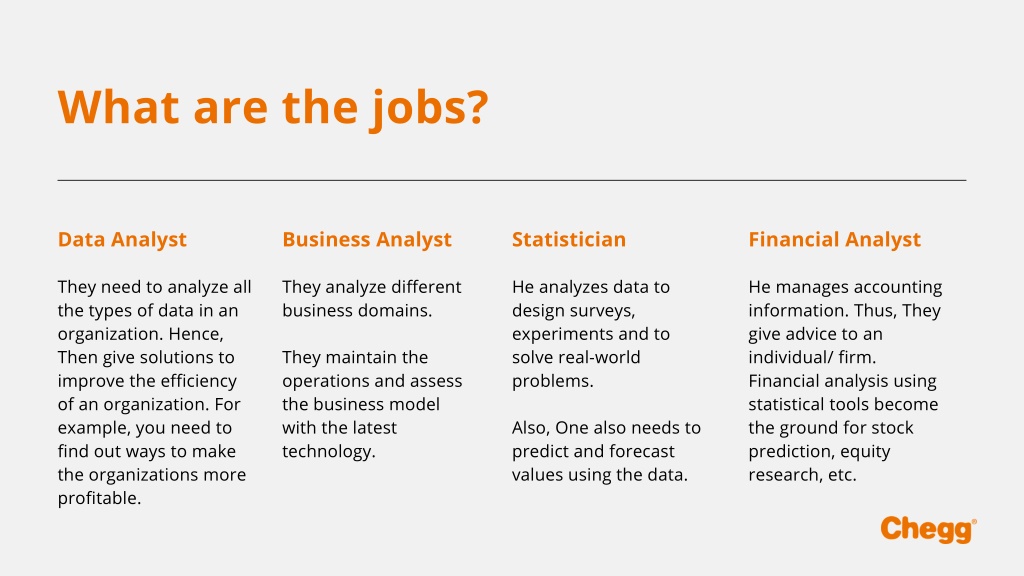Click 'stock prediction, equity research' text

point(831,451)
